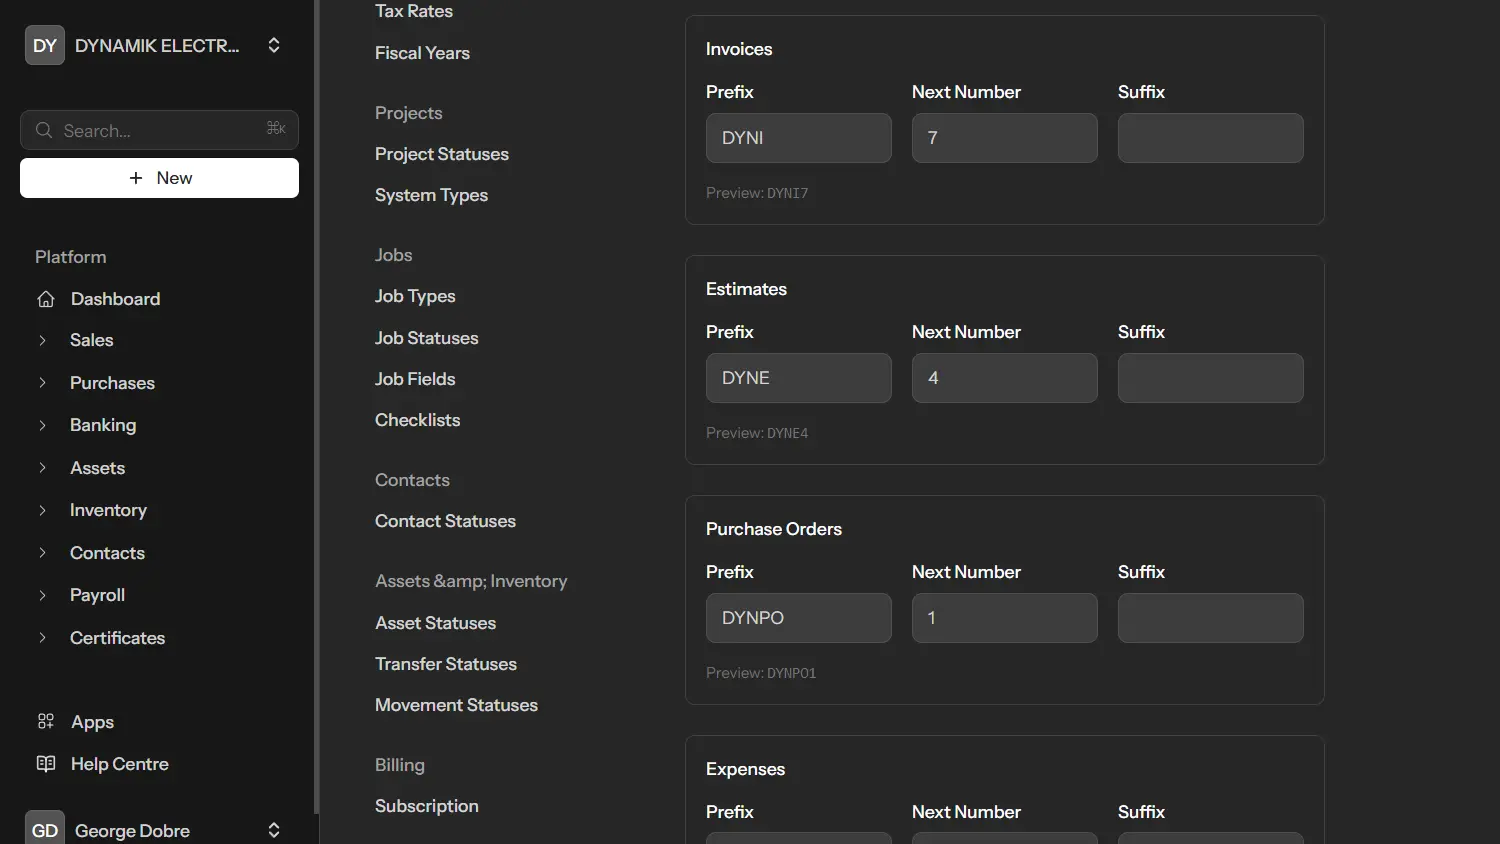Expand the Sales chevron
The height and width of the screenshot is (844, 1500).
42,340
